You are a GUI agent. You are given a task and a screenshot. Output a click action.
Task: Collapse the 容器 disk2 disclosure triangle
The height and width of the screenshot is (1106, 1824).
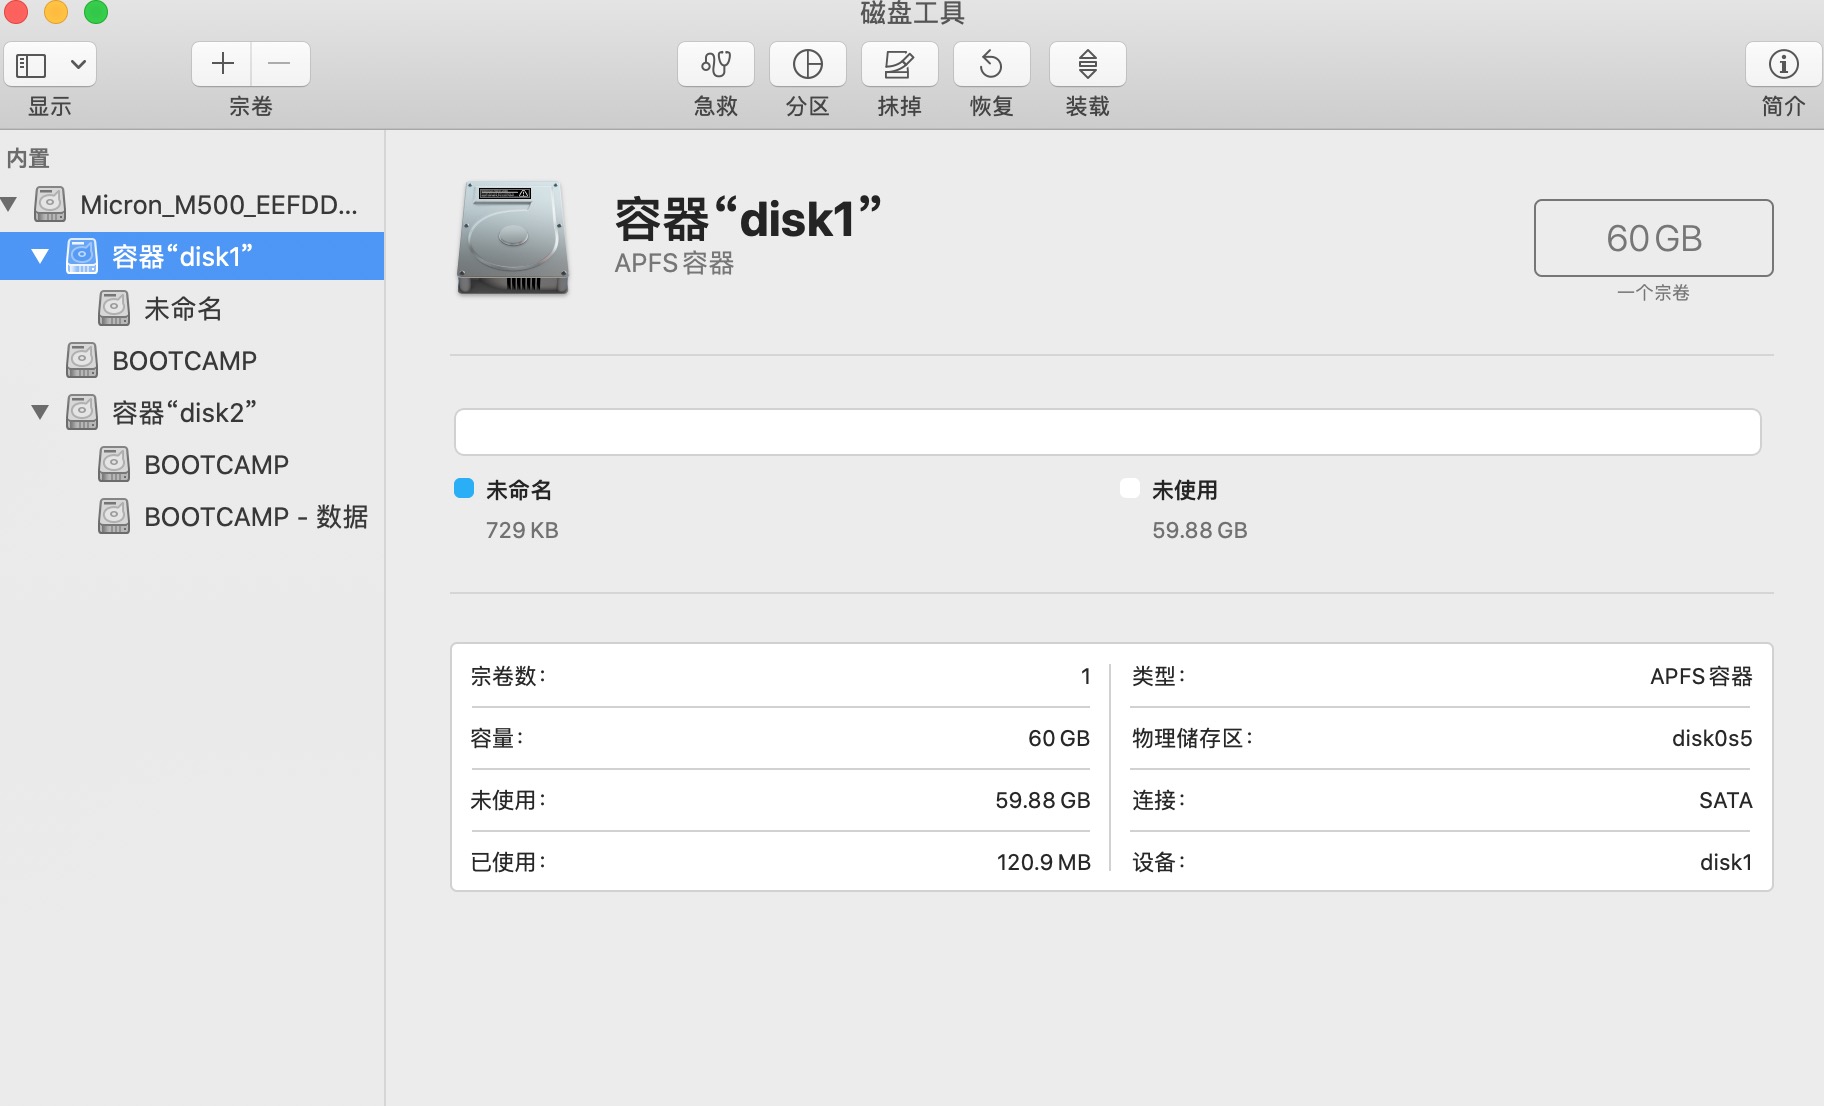(40, 413)
